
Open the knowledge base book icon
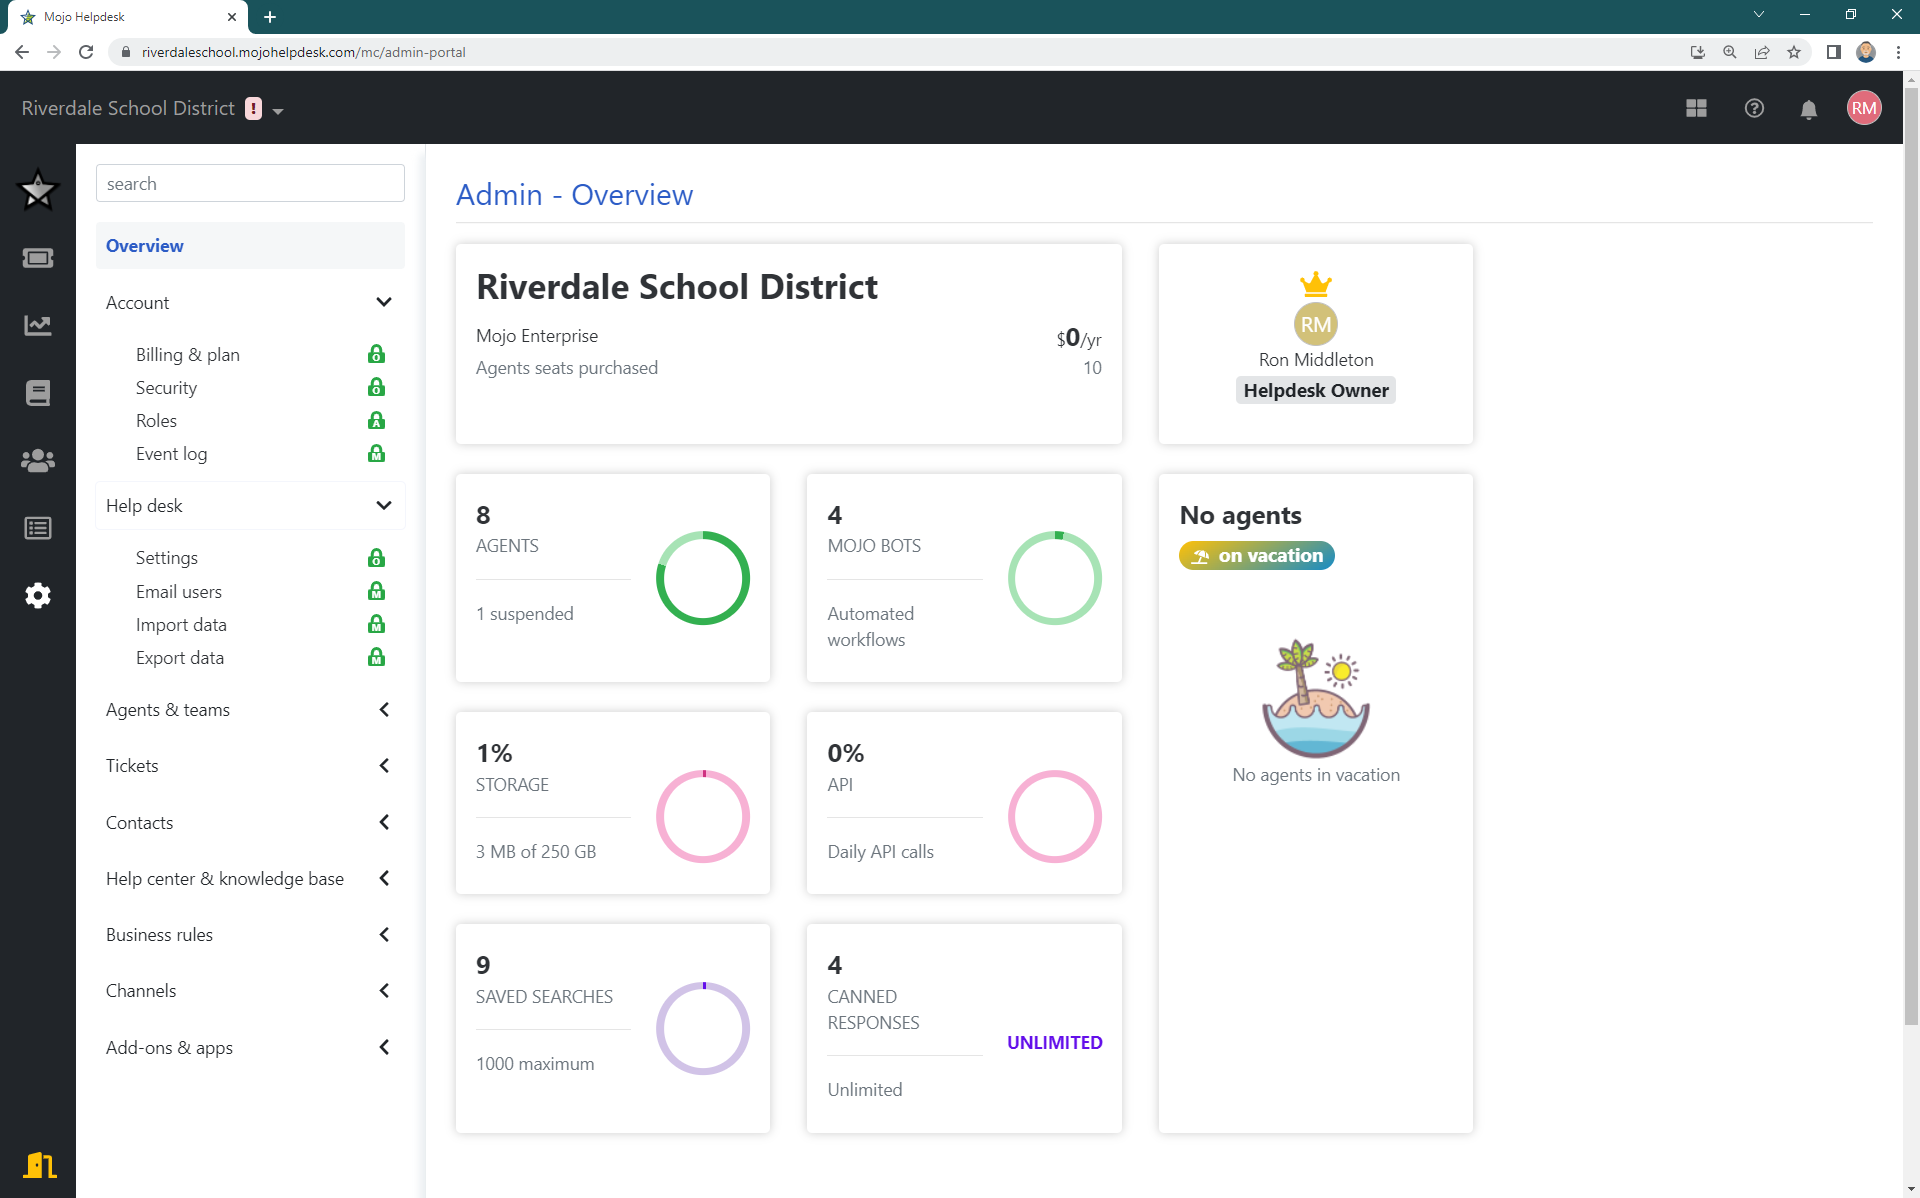(38, 392)
